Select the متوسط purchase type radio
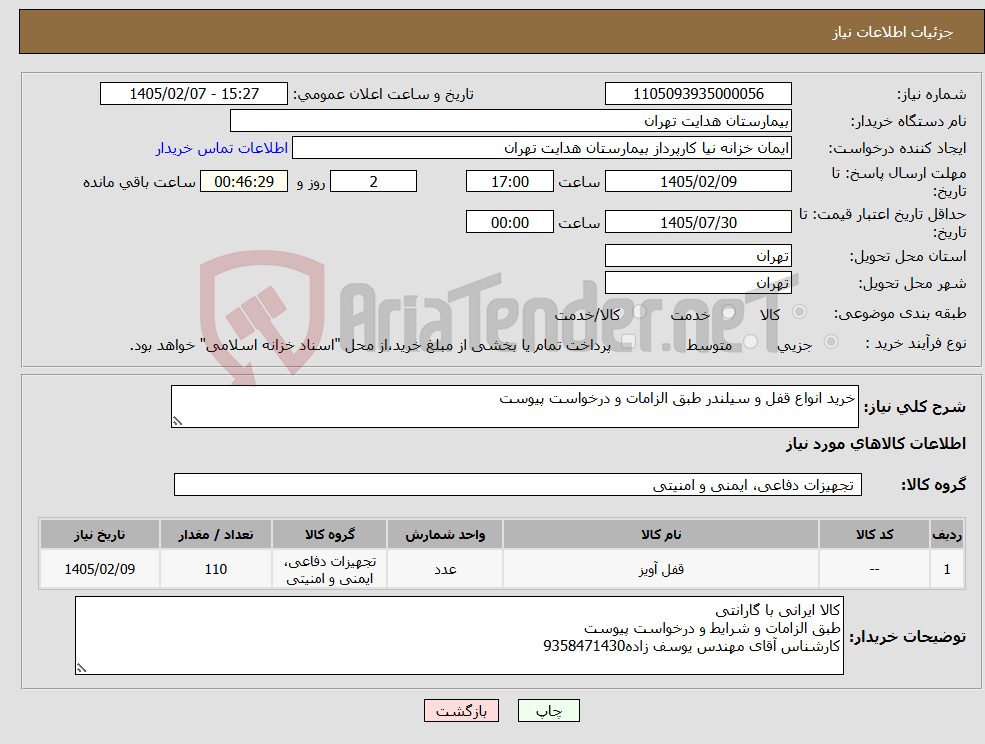985x744 pixels. coord(751,342)
